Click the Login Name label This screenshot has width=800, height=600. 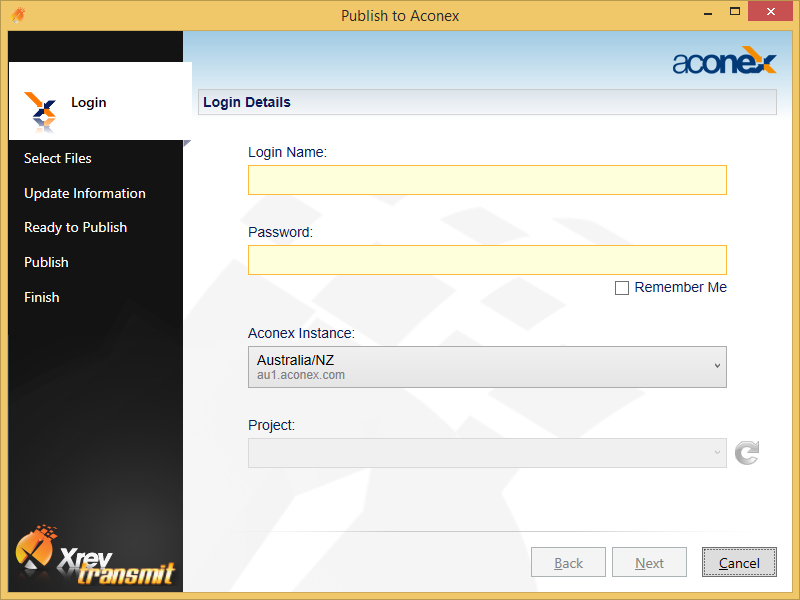coord(287,152)
